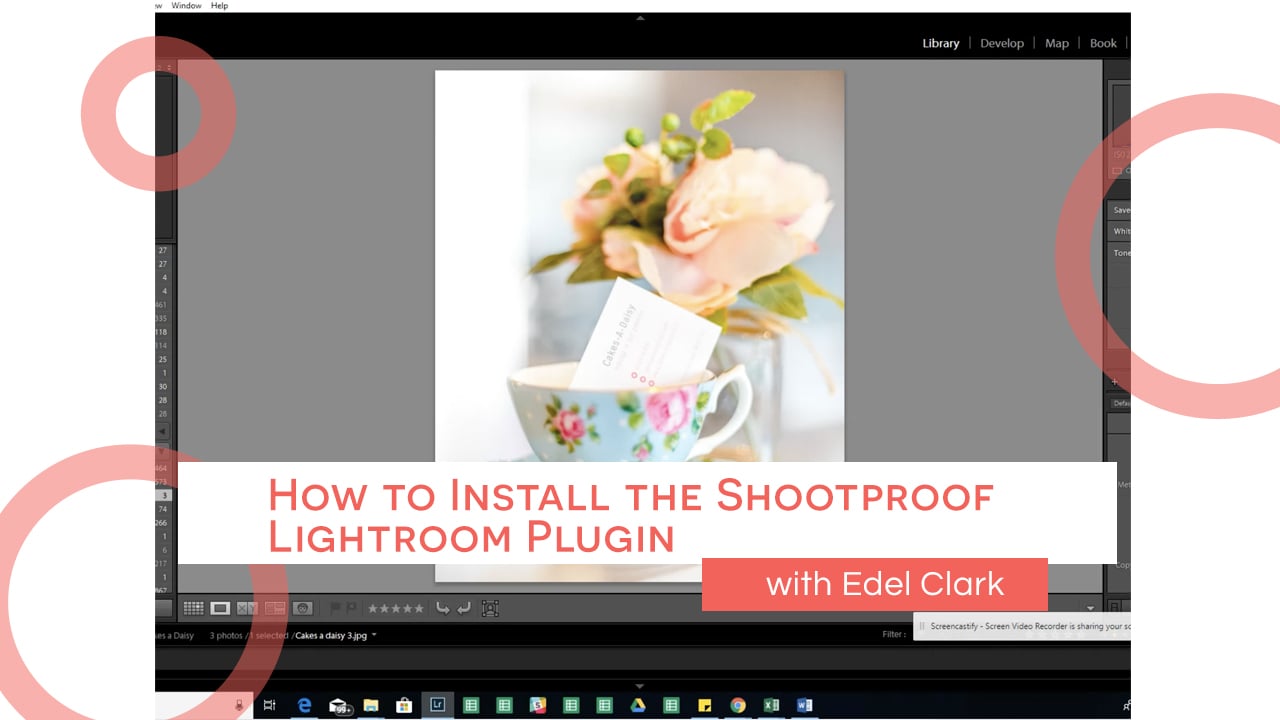Screen dimensions: 1280x720
Task: Open toolbar content dropdown arrow
Action: [x=1091, y=608]
